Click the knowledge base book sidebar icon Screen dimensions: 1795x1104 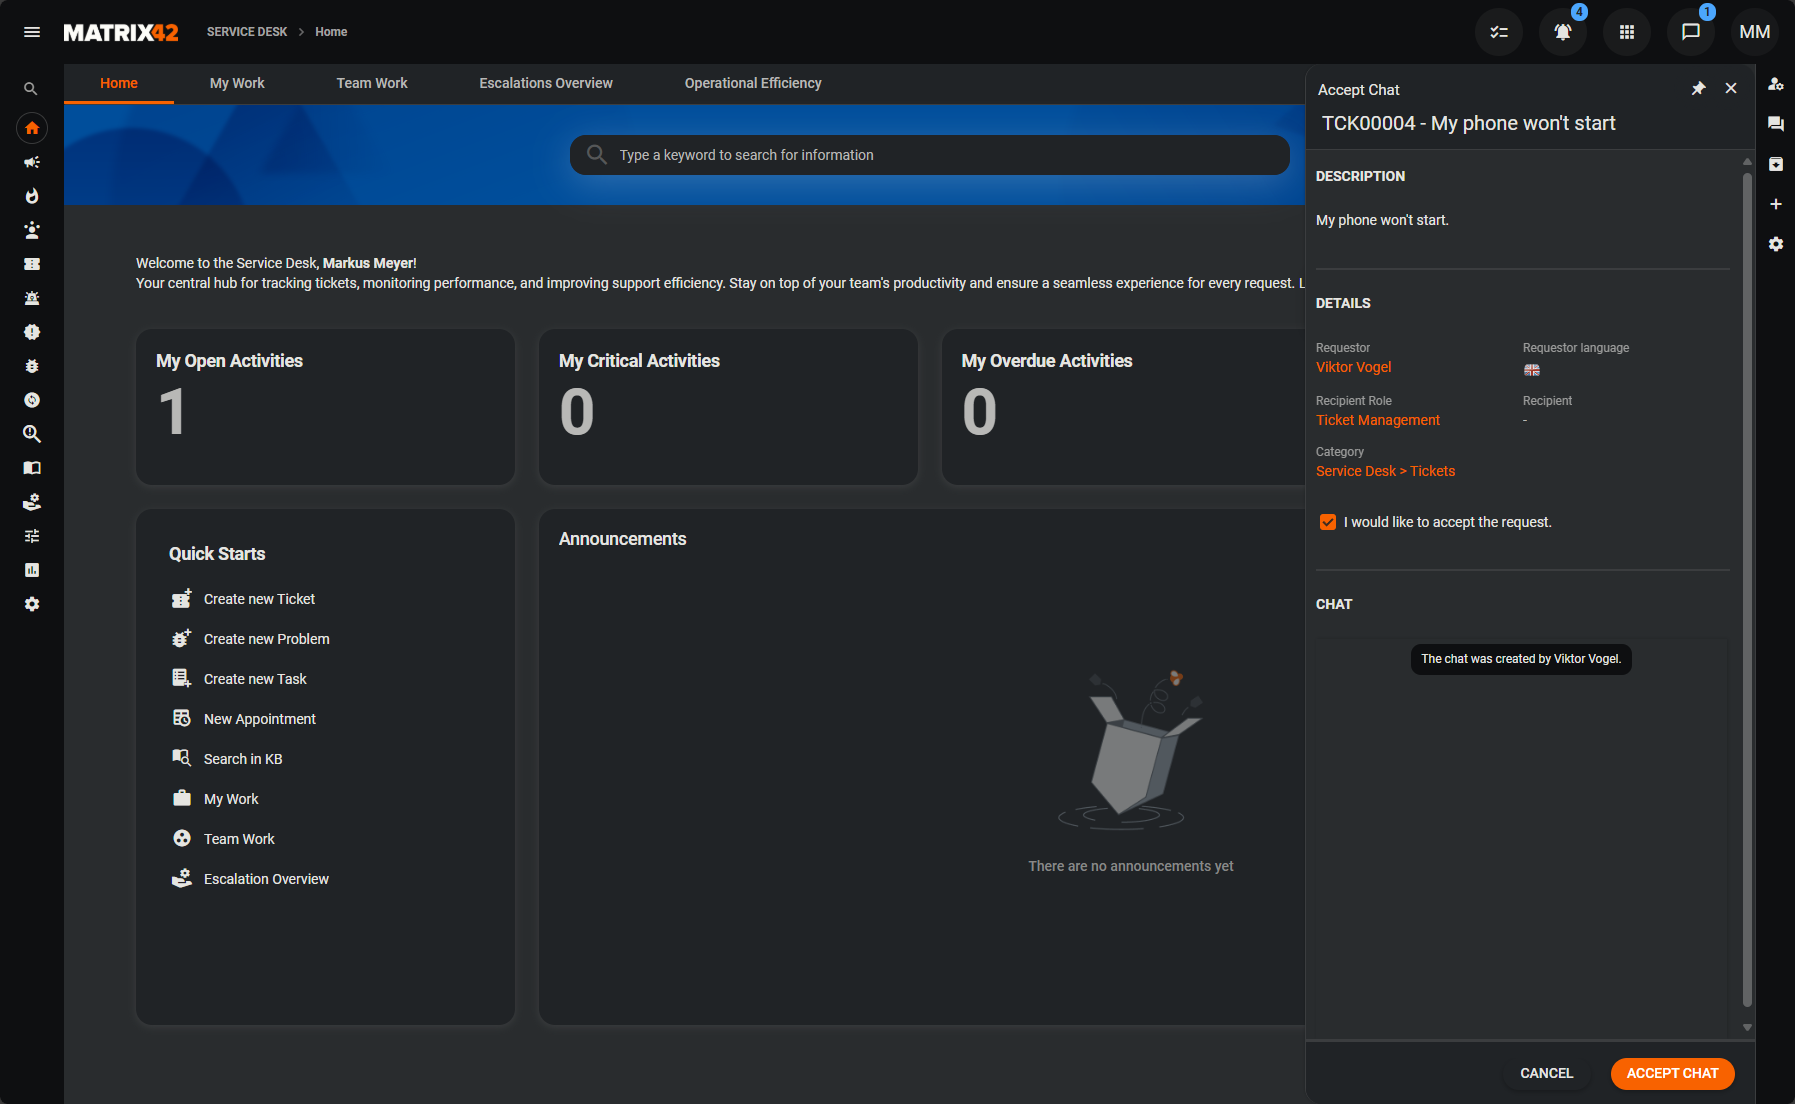tap(32, 468)
